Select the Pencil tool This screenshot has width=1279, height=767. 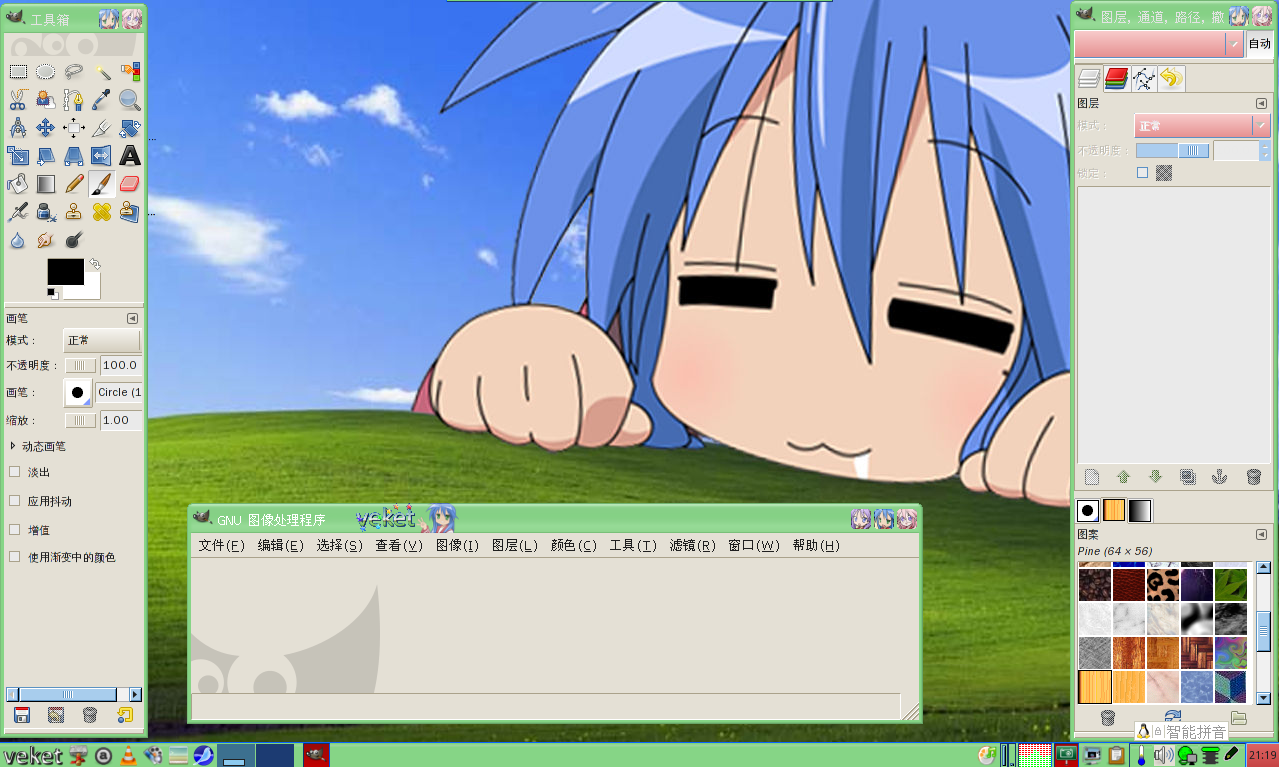(x=73, y=183)
